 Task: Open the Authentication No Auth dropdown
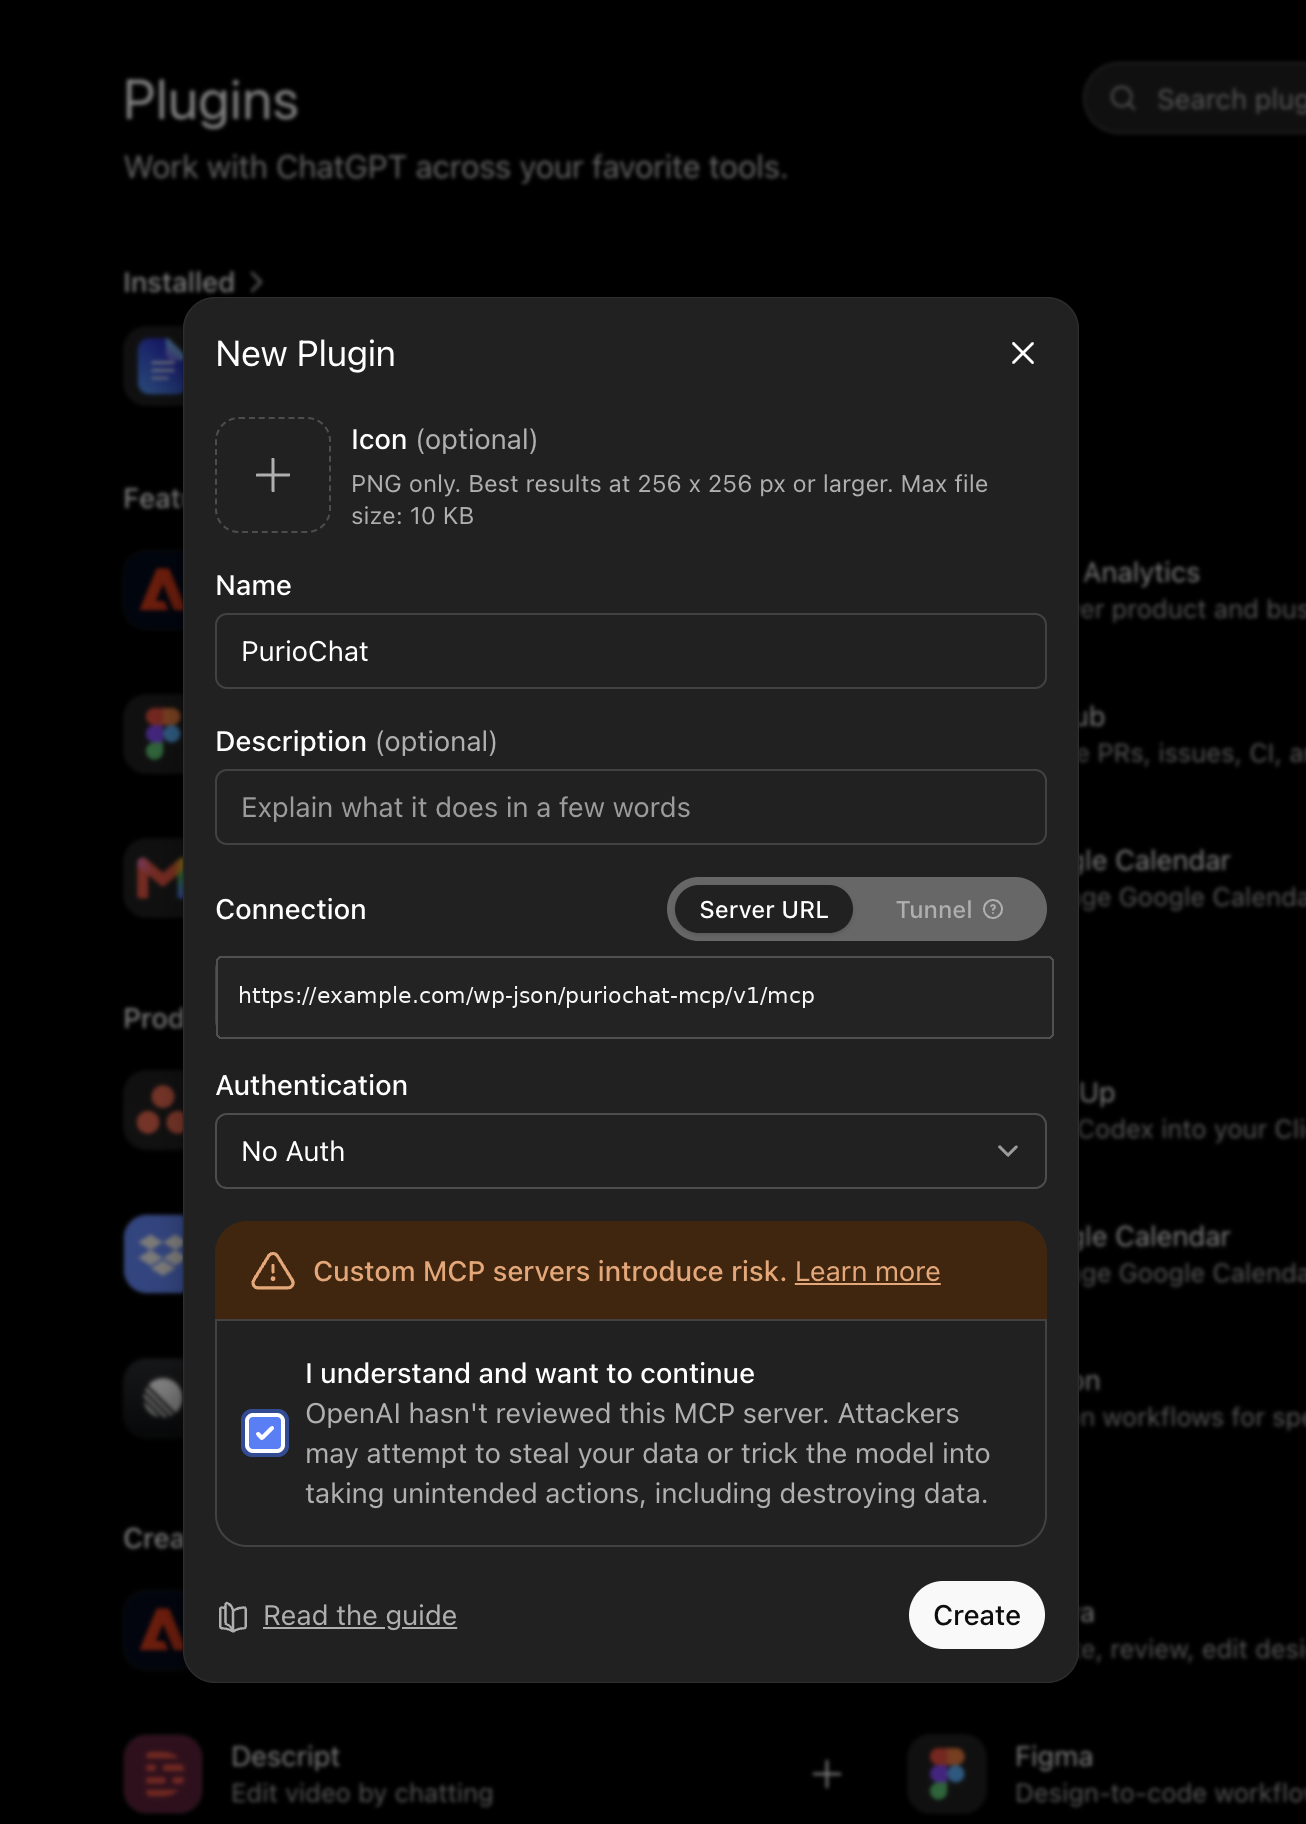pyautogui.click(x=631, y=1151)
